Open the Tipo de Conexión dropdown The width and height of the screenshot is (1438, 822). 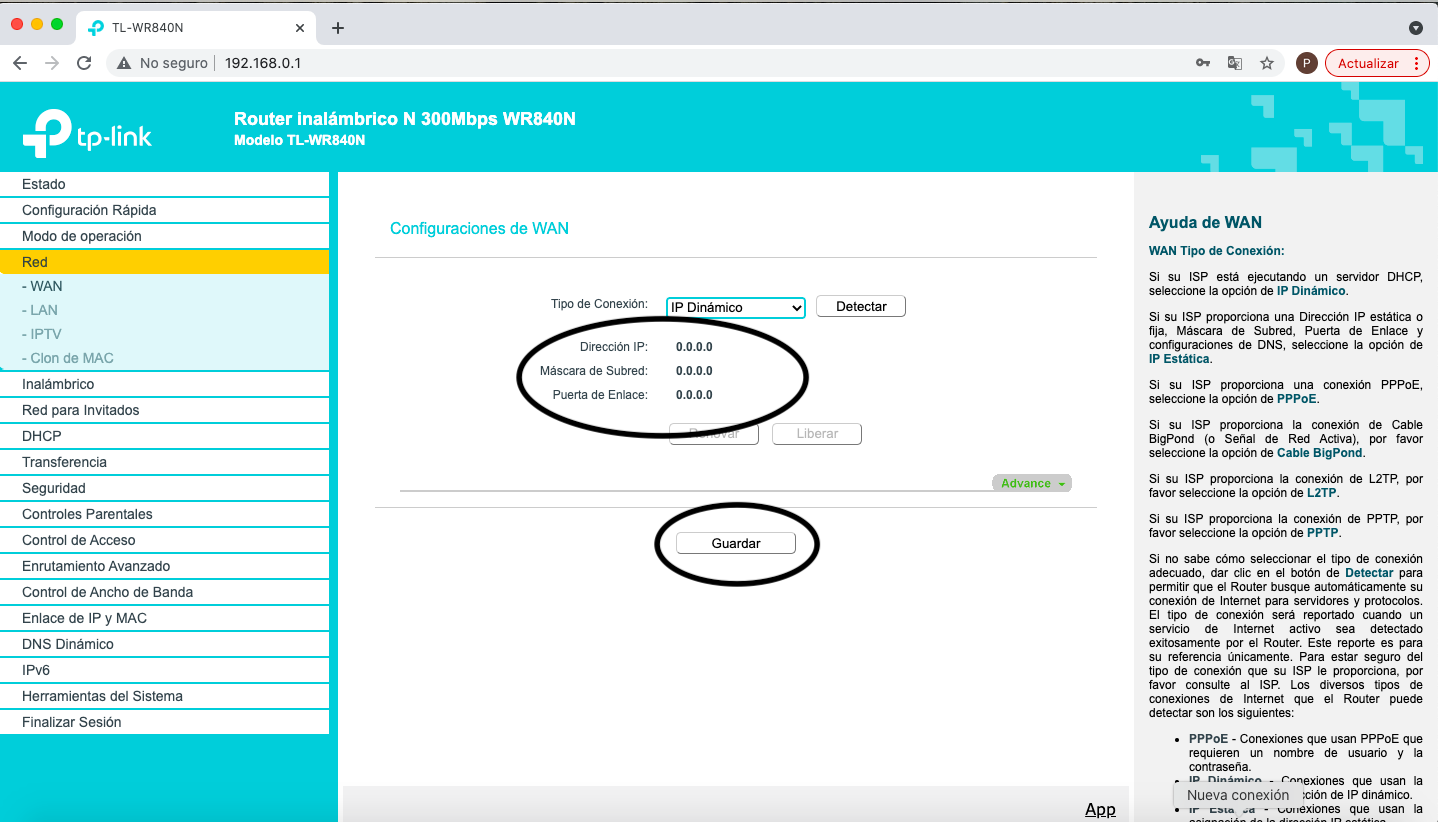click(x=735, y=307)
